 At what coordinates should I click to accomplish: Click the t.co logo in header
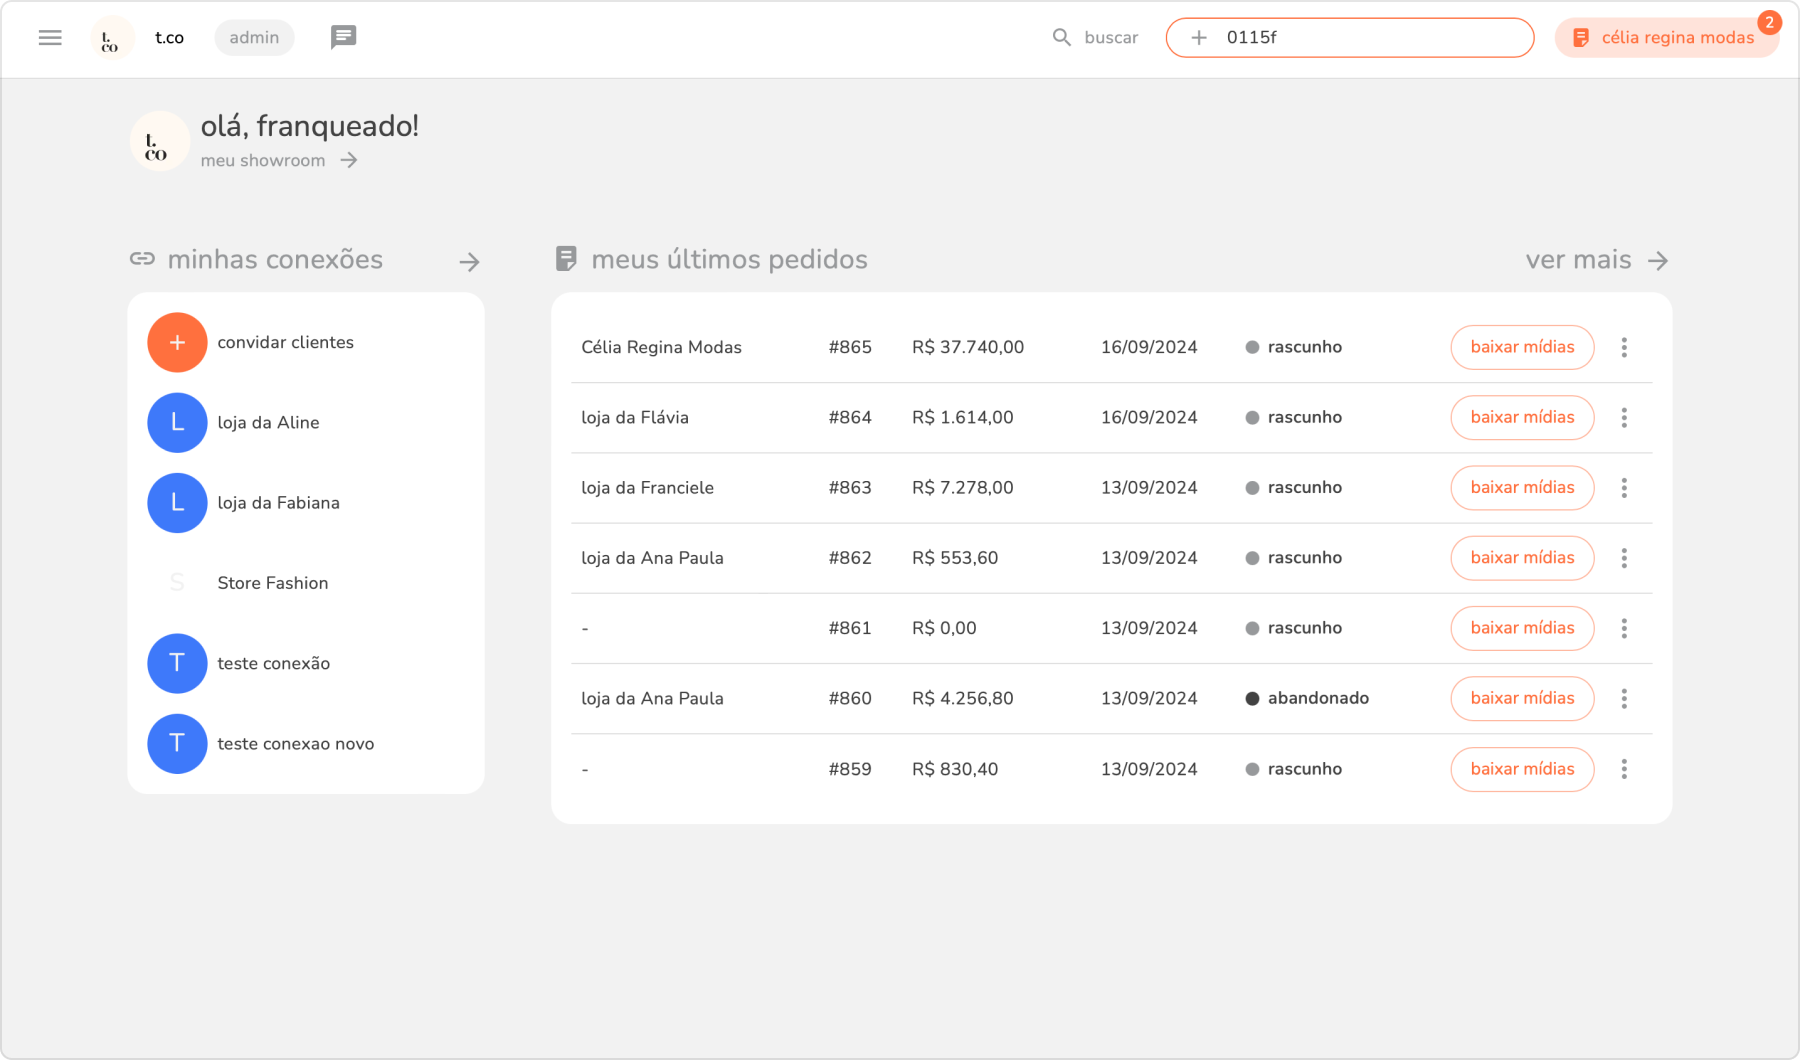pos(110,39)
